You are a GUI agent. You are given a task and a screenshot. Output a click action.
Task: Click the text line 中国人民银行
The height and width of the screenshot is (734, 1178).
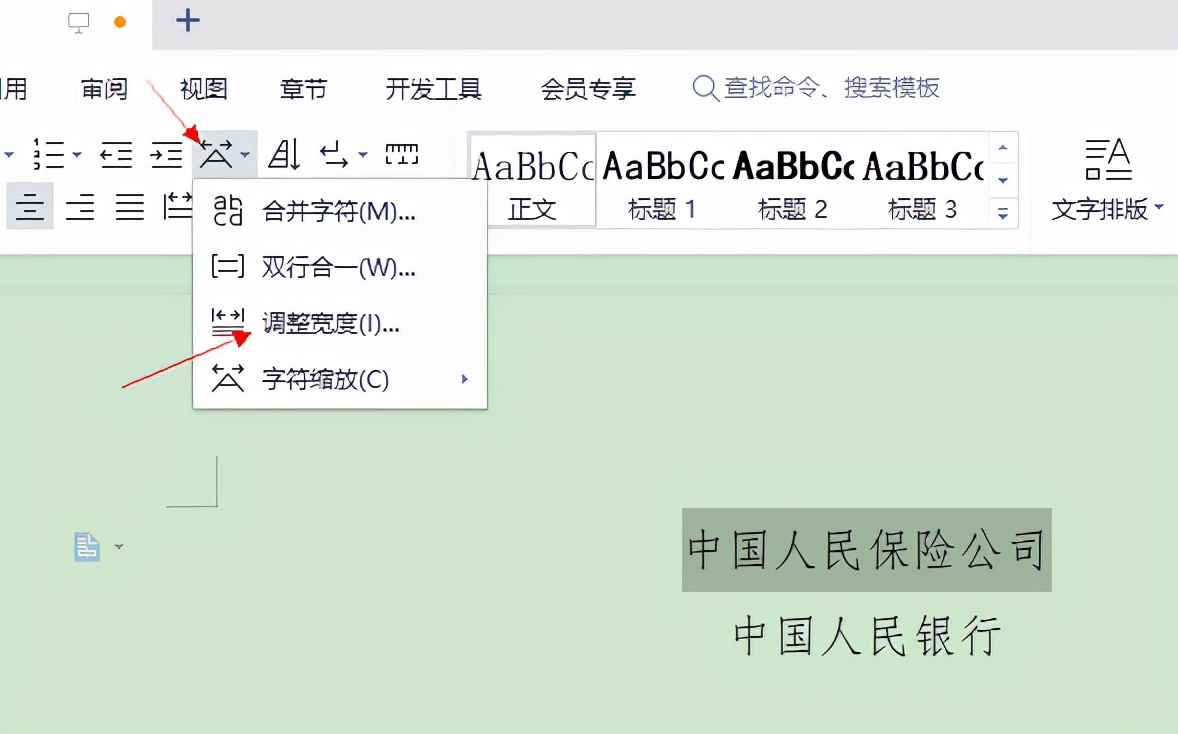[867, 636]
